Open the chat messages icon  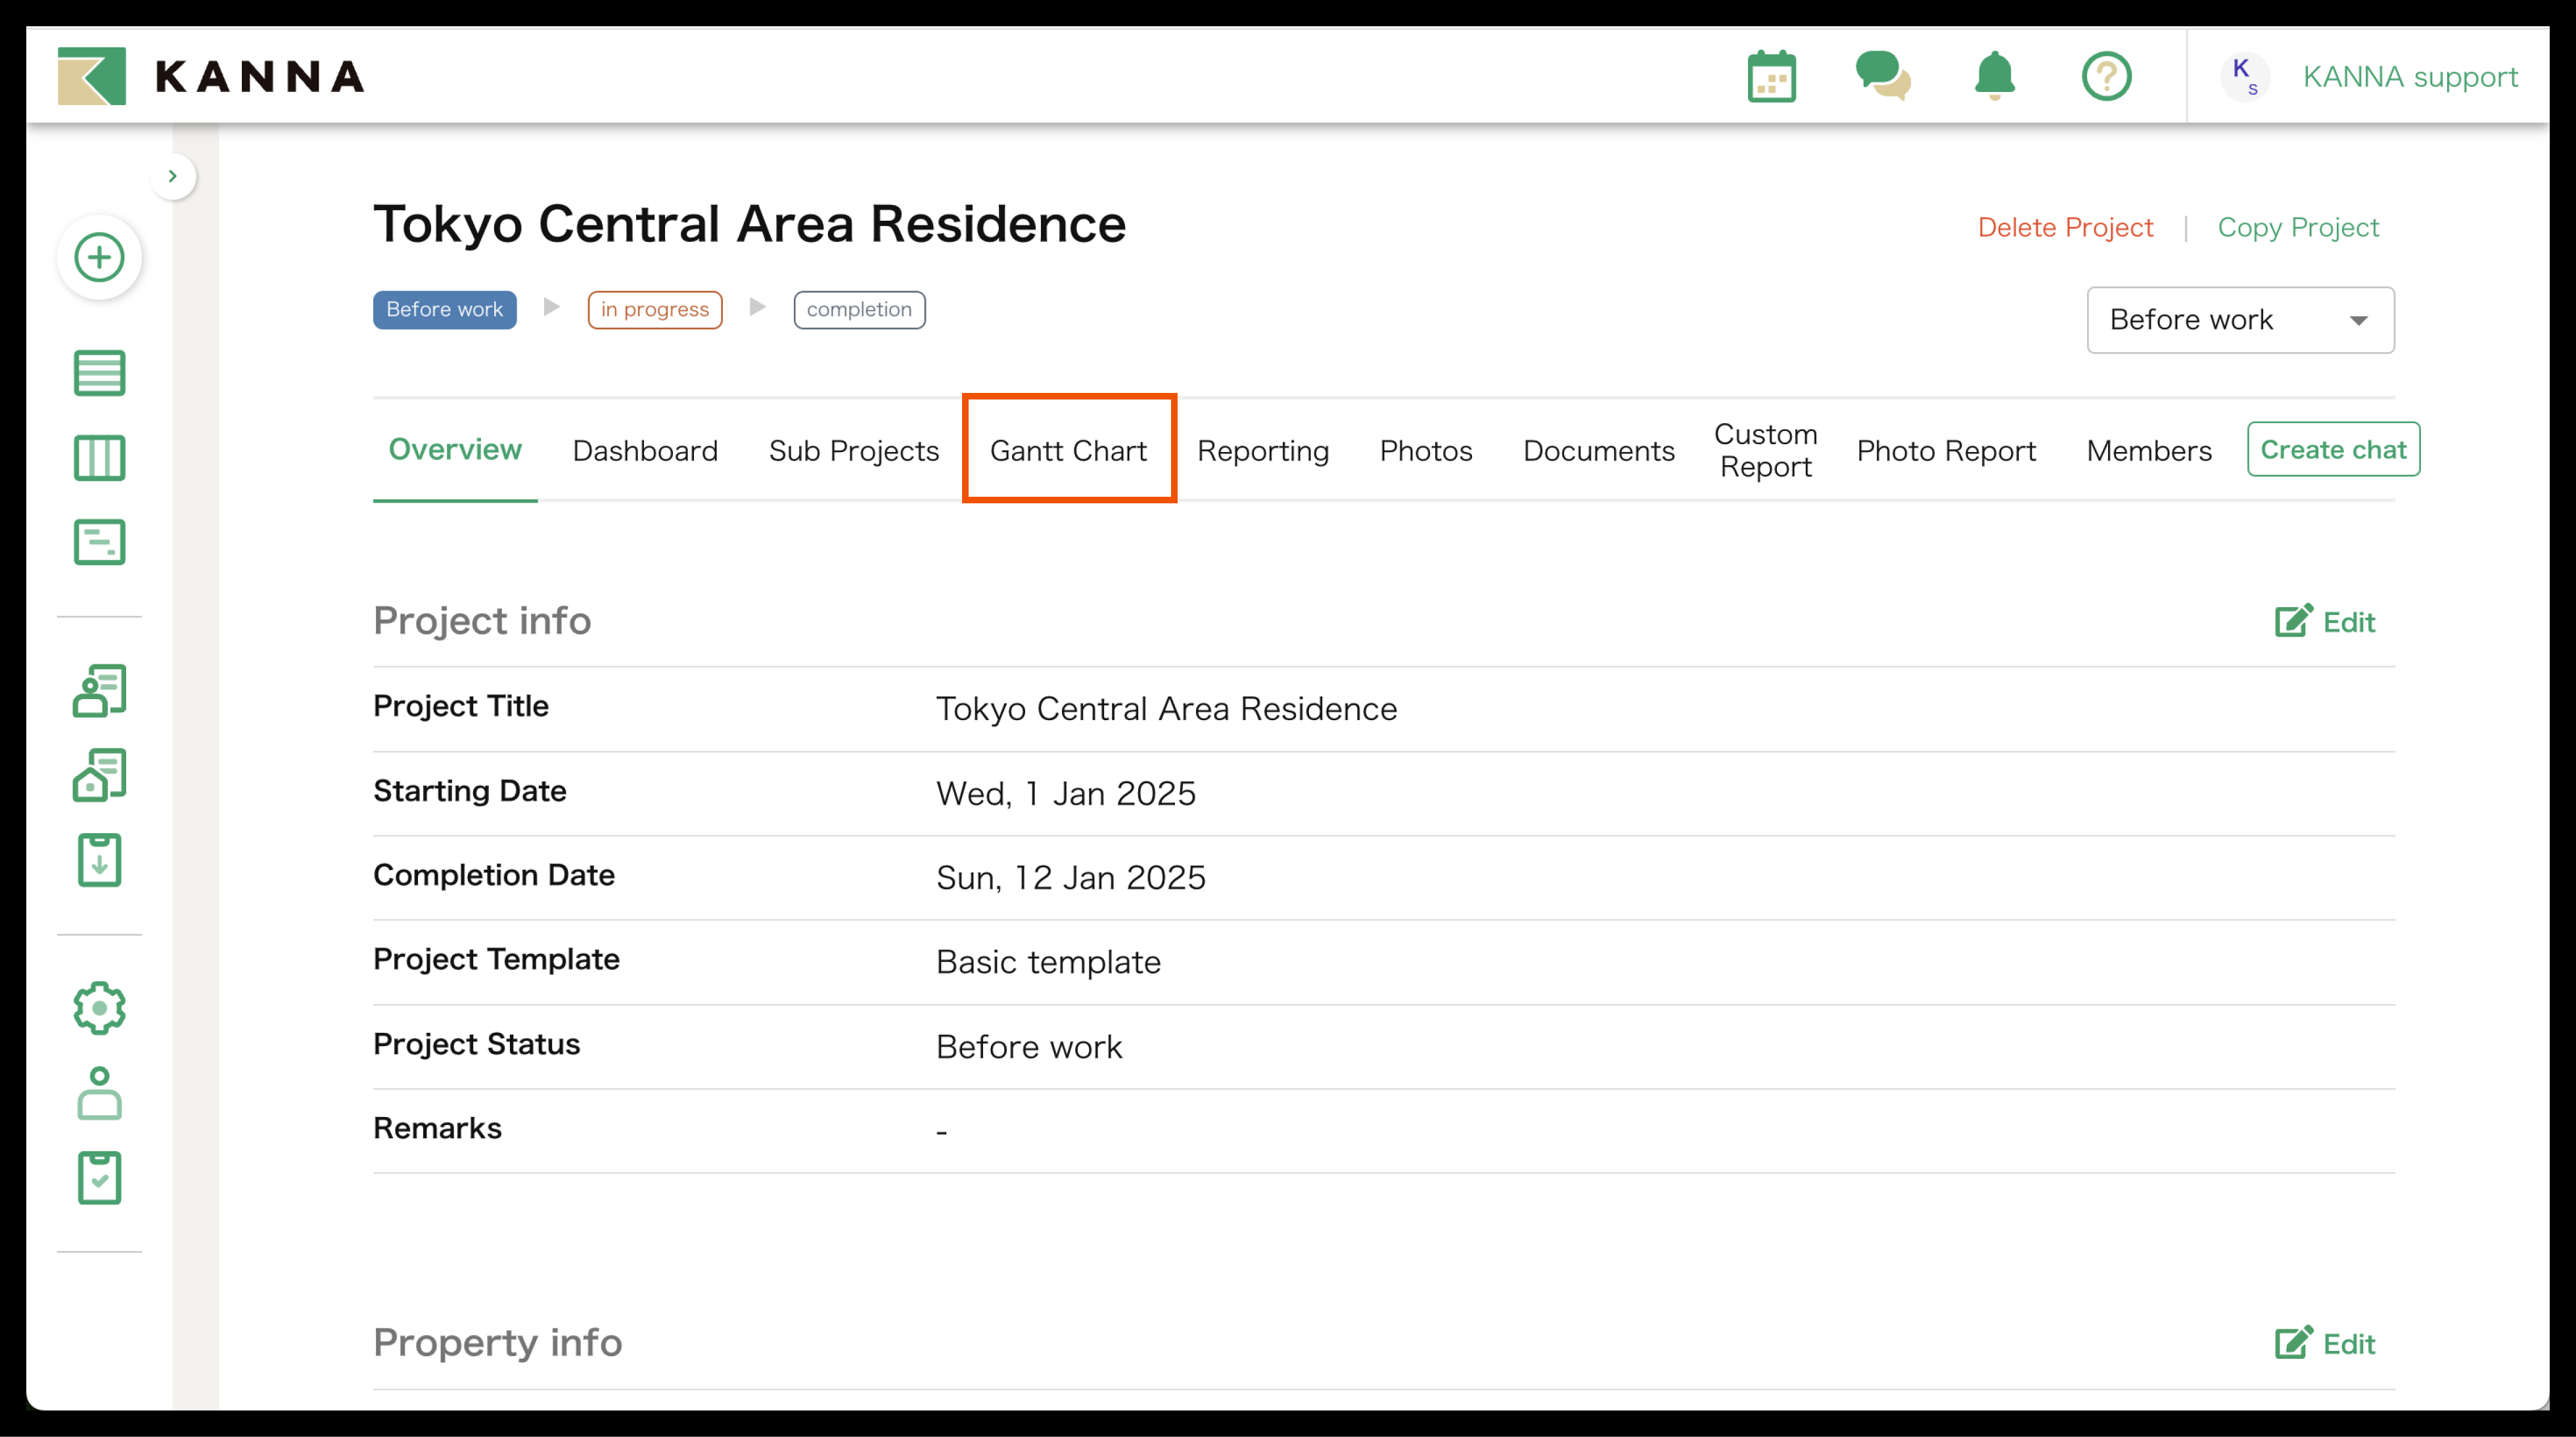coord(1884,76)
